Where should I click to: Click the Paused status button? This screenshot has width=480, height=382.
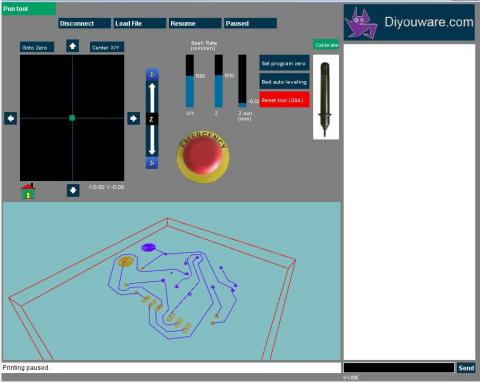tap(250, 23)
